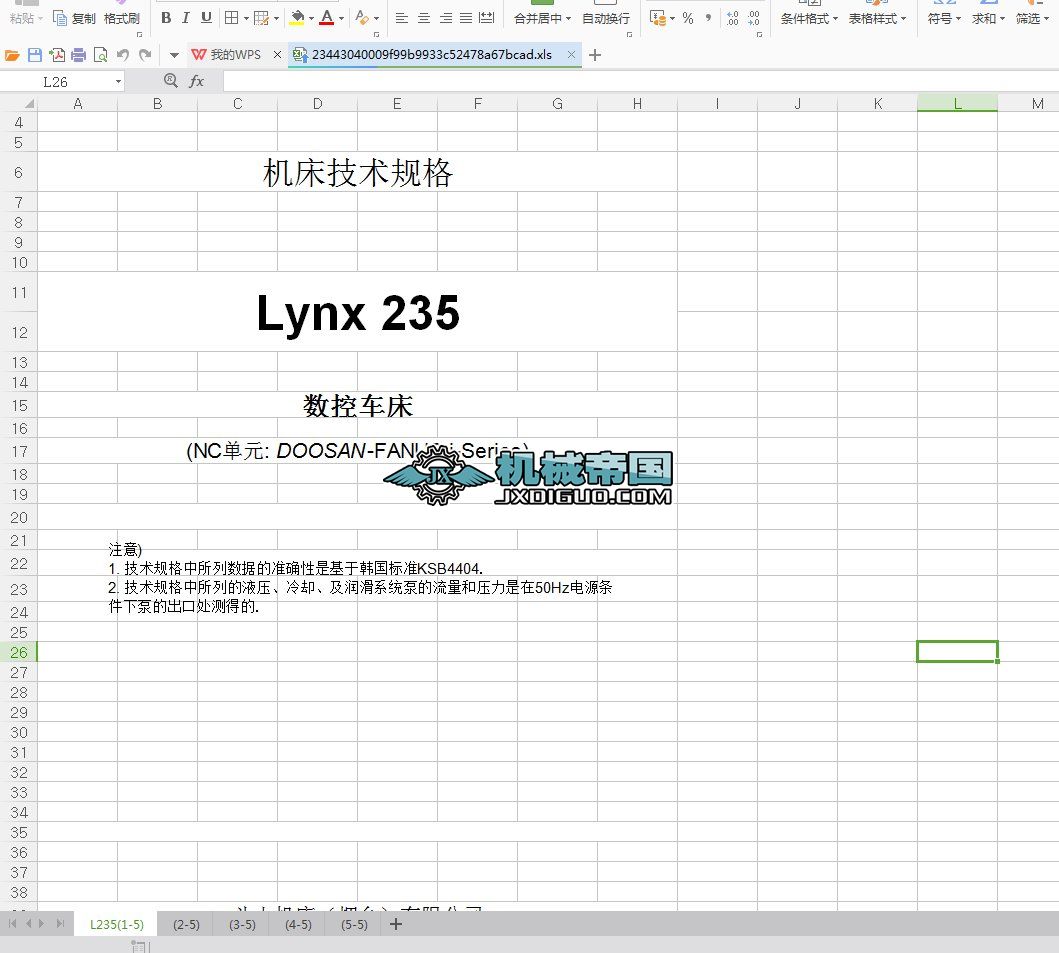Click the currency number format icon
The width and height of the screenshot is (1059, 953).
click(x=658, y=18)
